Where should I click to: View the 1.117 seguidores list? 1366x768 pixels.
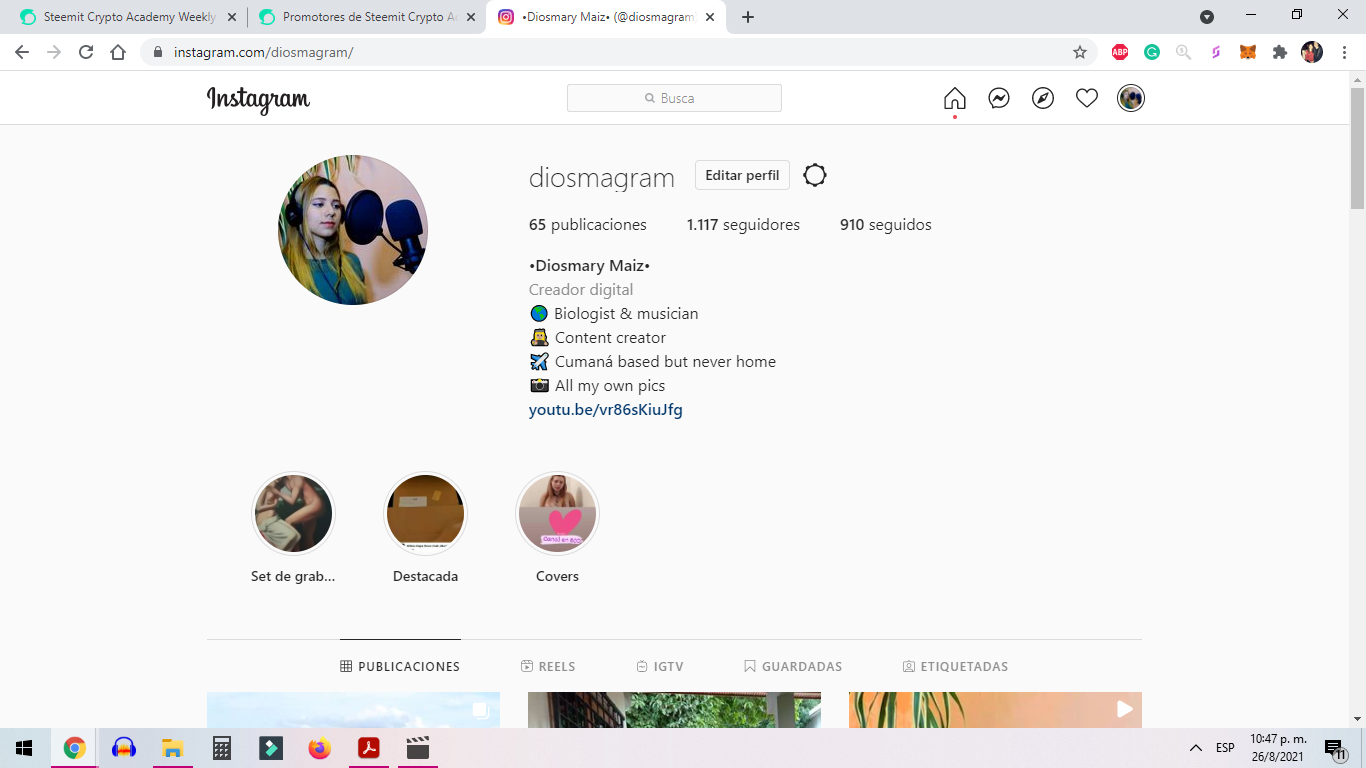pyautogui.click(x=743, y=225)
